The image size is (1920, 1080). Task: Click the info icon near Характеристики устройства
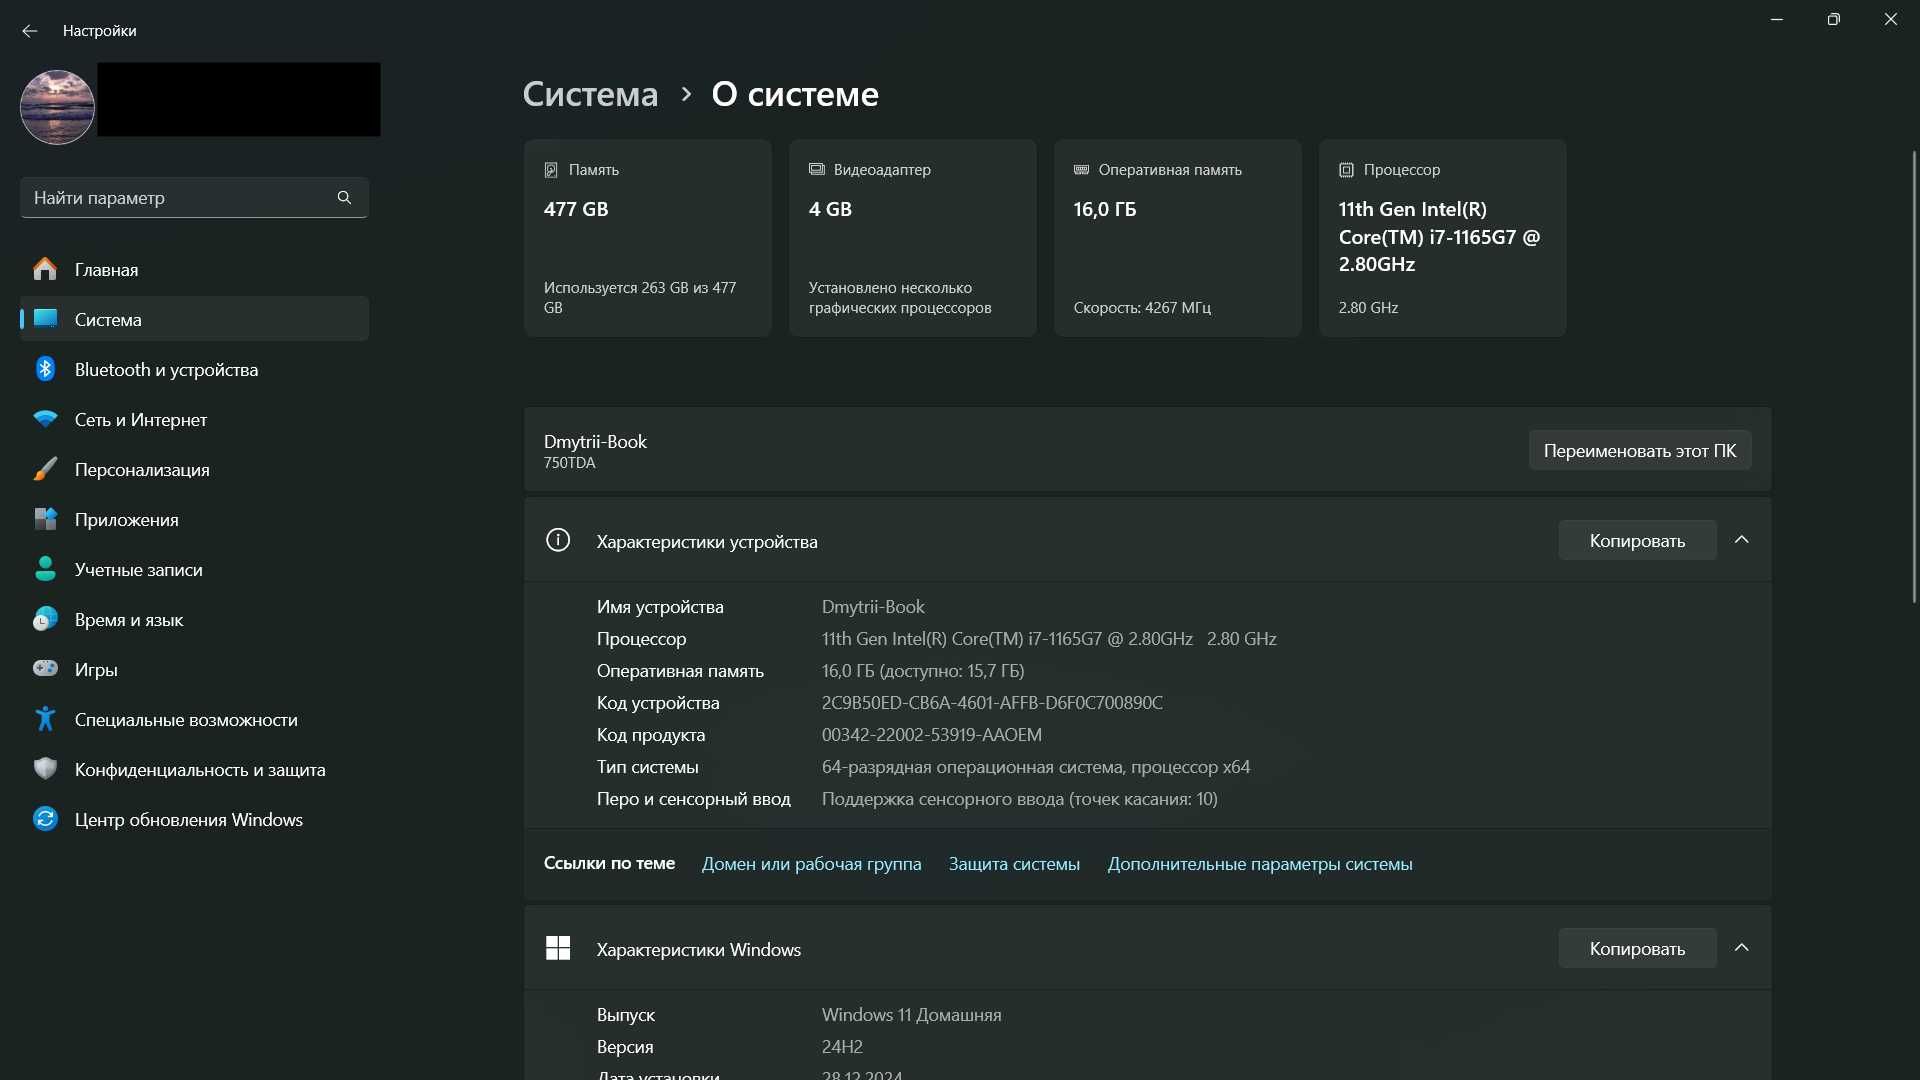click(x=558, y=540)
